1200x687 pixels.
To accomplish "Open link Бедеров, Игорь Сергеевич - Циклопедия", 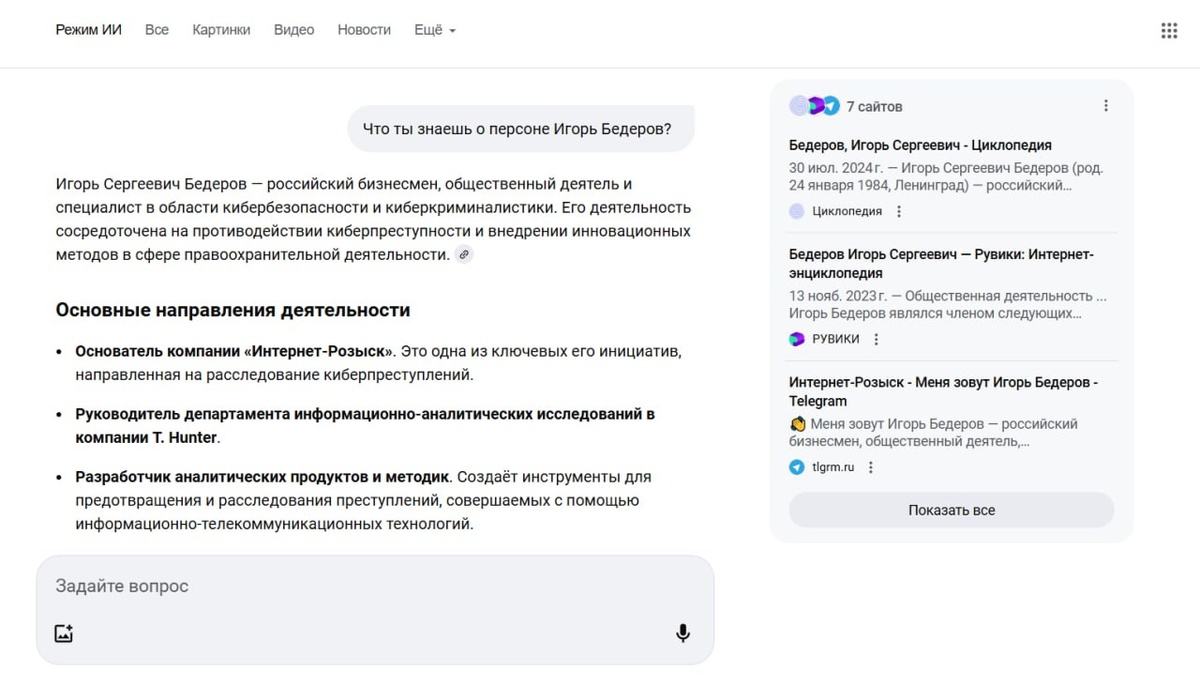I will click(x=920, y=145).
